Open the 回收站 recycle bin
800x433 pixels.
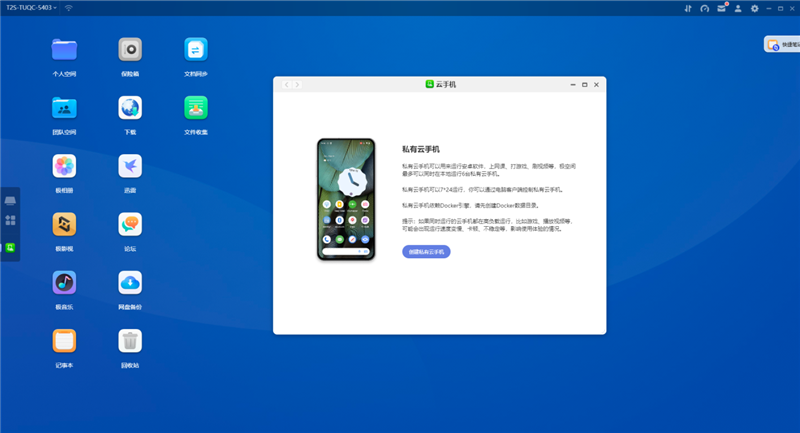point(130,341)
